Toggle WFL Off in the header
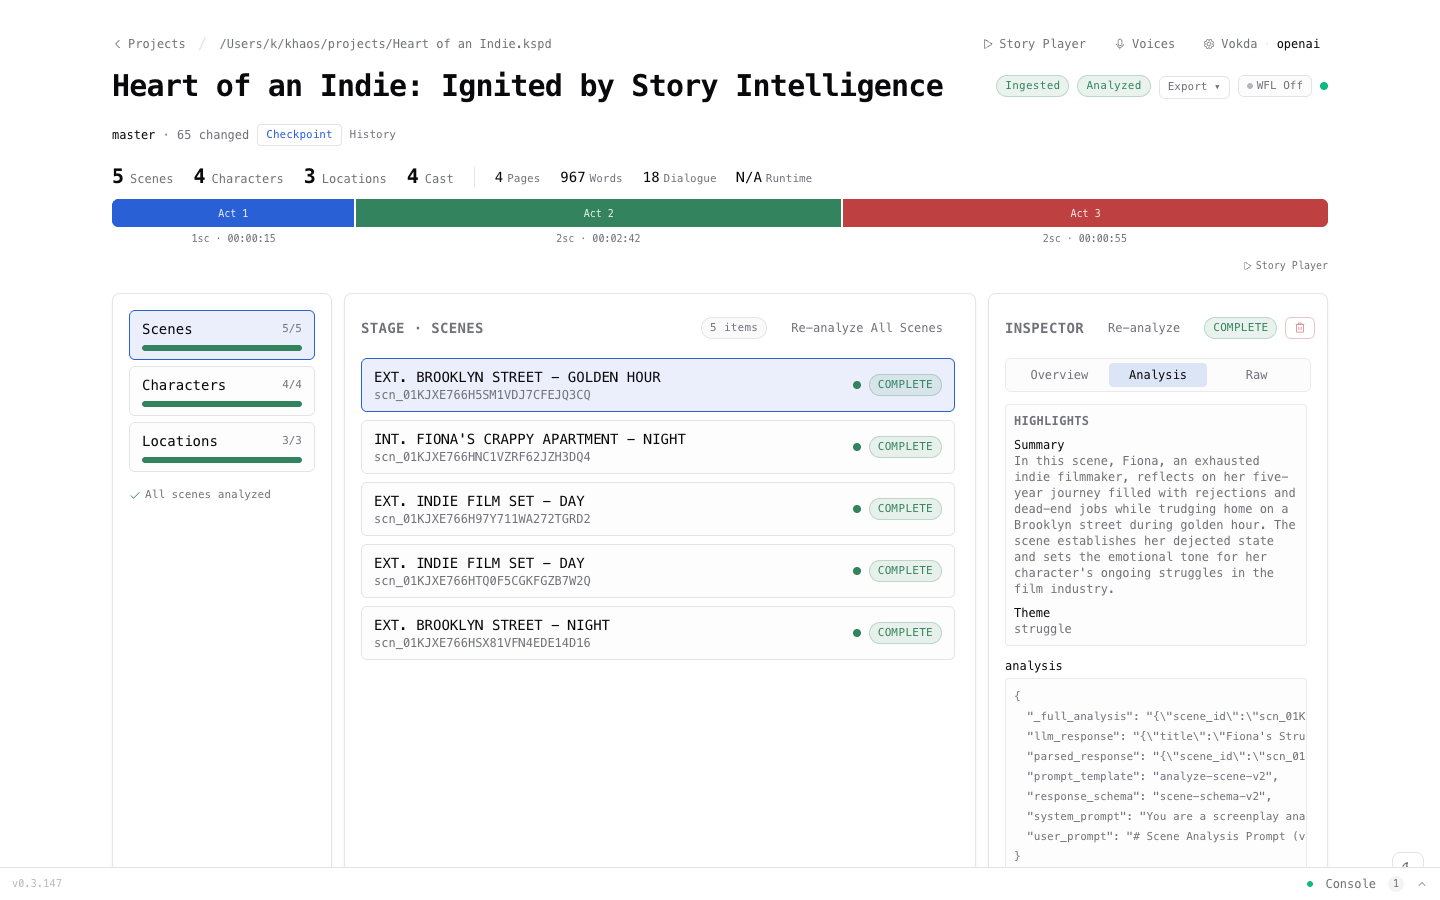The height and width of the screenshot is (900, 1440). click(x=1274, y=85)
